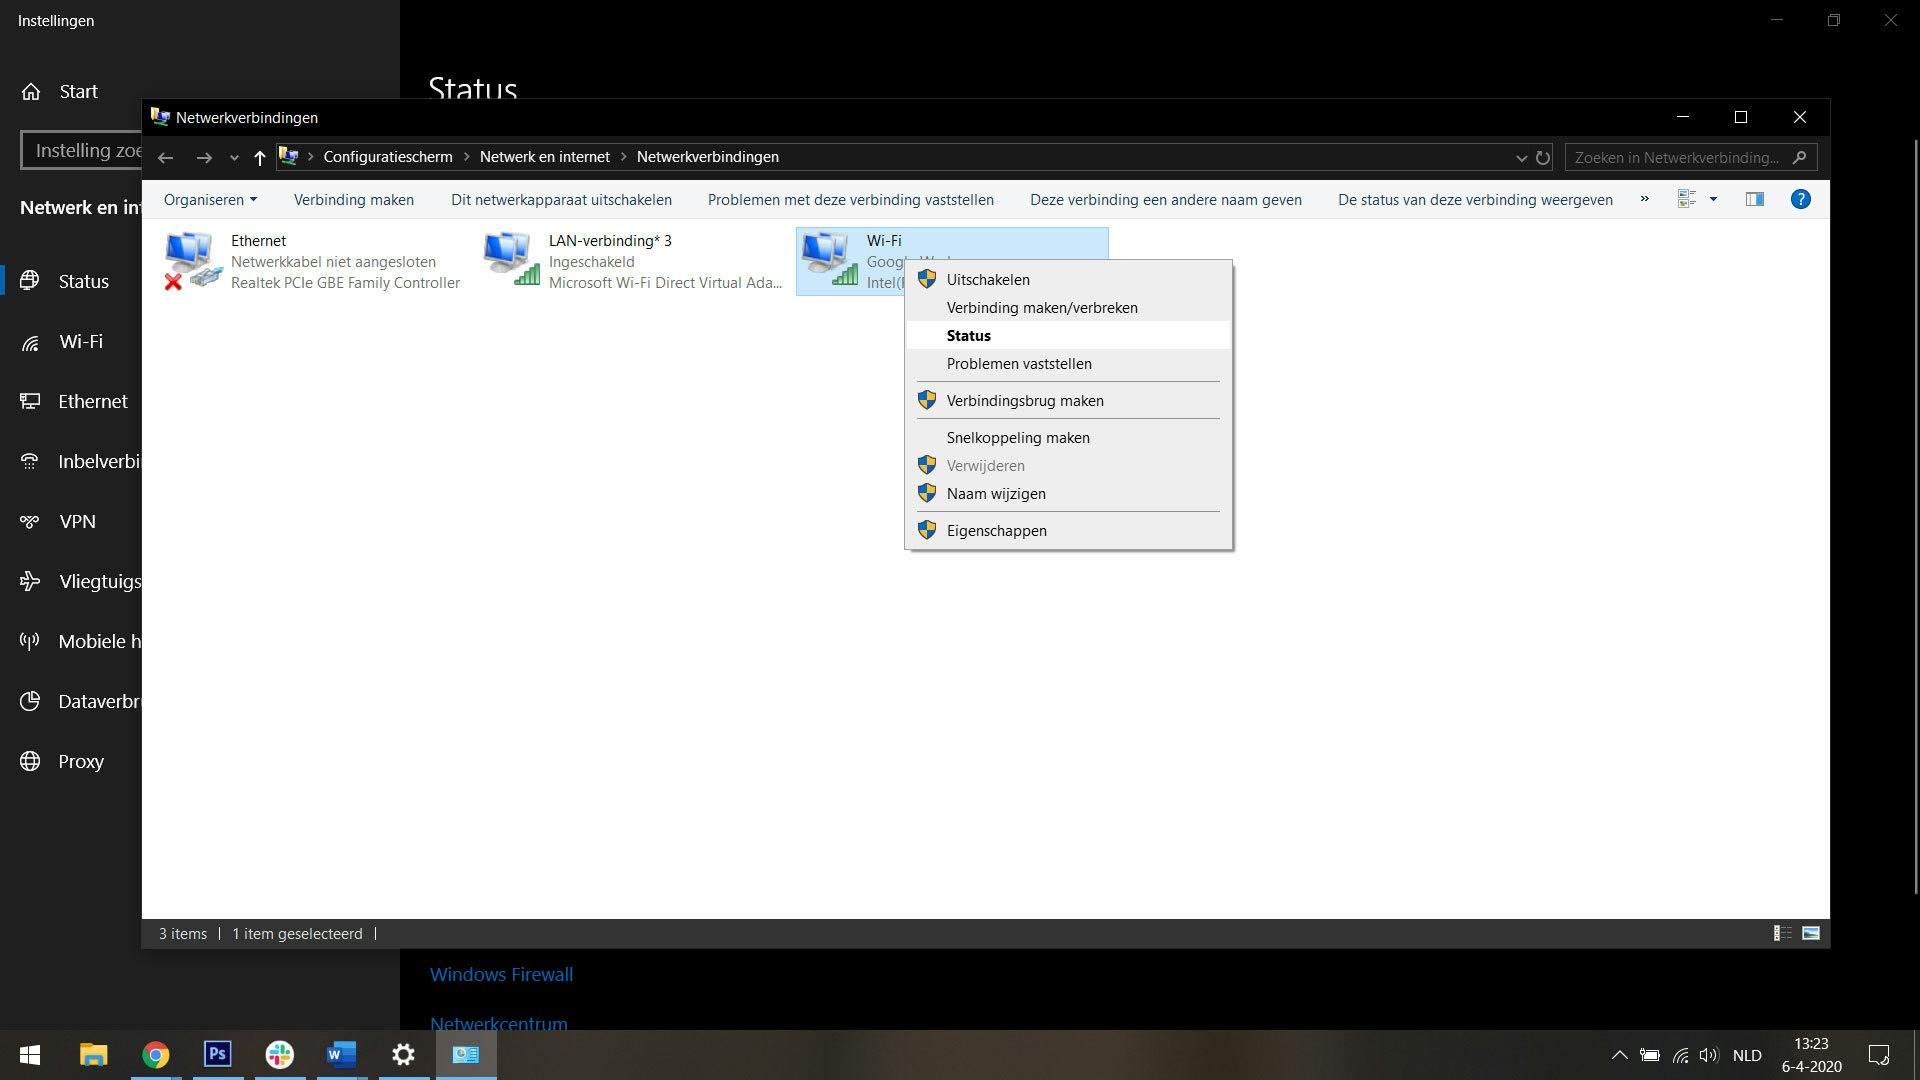Click Netwerk en internet in breadcrumb
Image resolution: width=1920 pixels, height=1080 pixels.
tap(544, 157)
